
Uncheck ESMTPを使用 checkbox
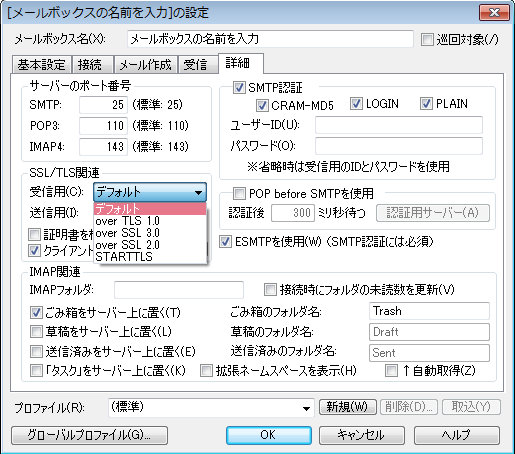(225, 242)
